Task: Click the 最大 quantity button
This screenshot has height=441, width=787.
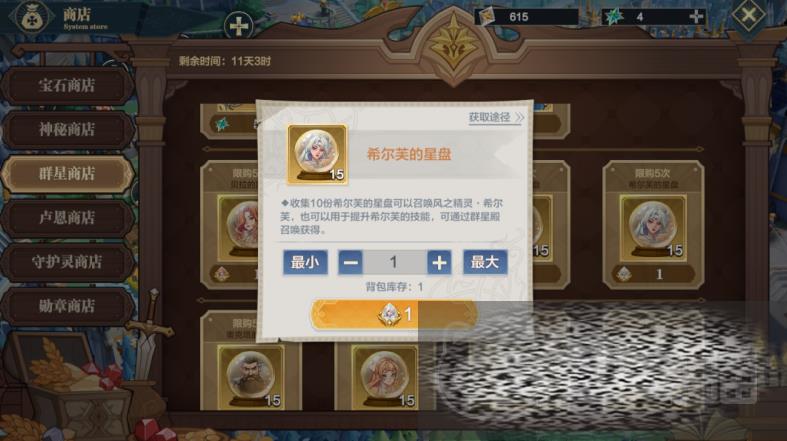Action: pyautogui.click(x=485, y=262)
